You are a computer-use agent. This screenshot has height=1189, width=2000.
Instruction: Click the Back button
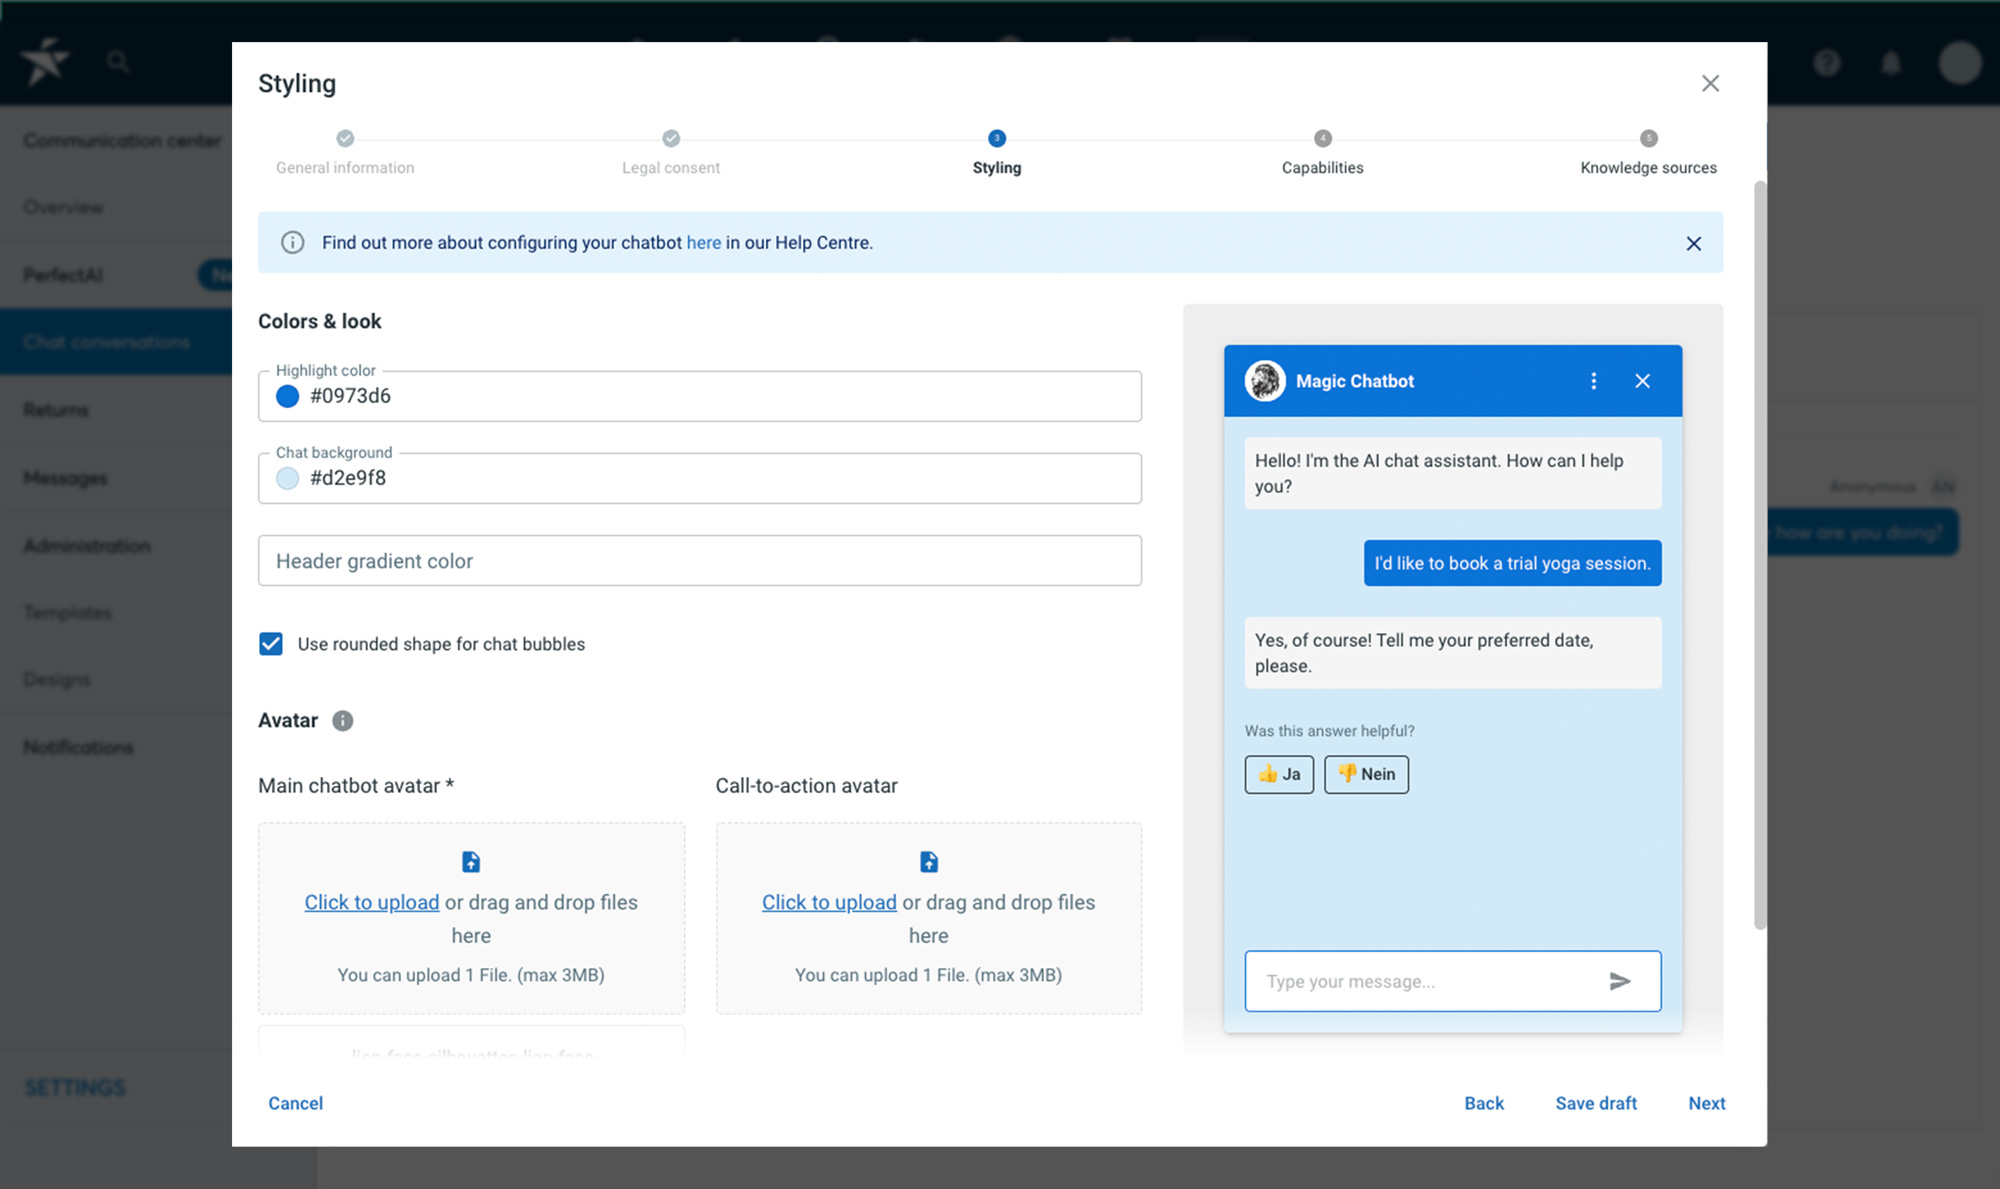[1484, 1103]
